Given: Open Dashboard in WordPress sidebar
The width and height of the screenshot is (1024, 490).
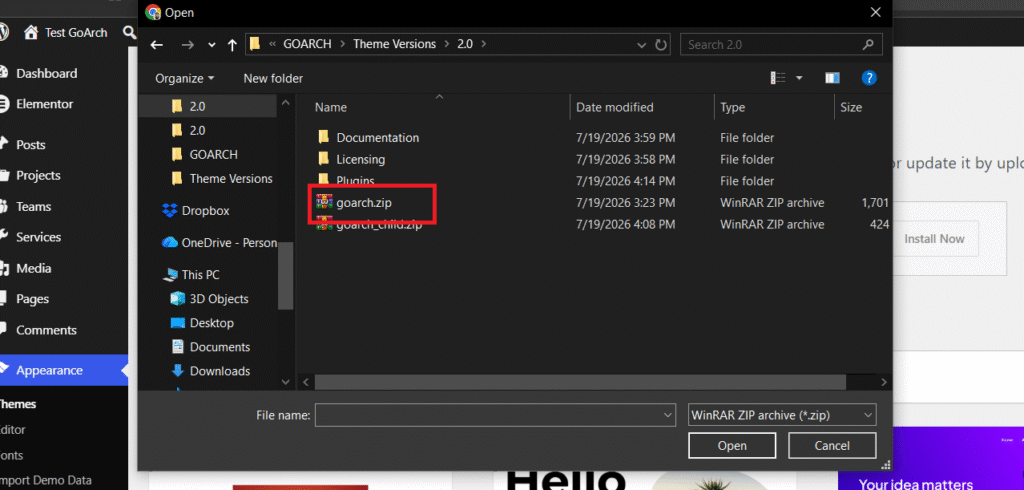Looking at the screenshot, I should pos(46,73).
